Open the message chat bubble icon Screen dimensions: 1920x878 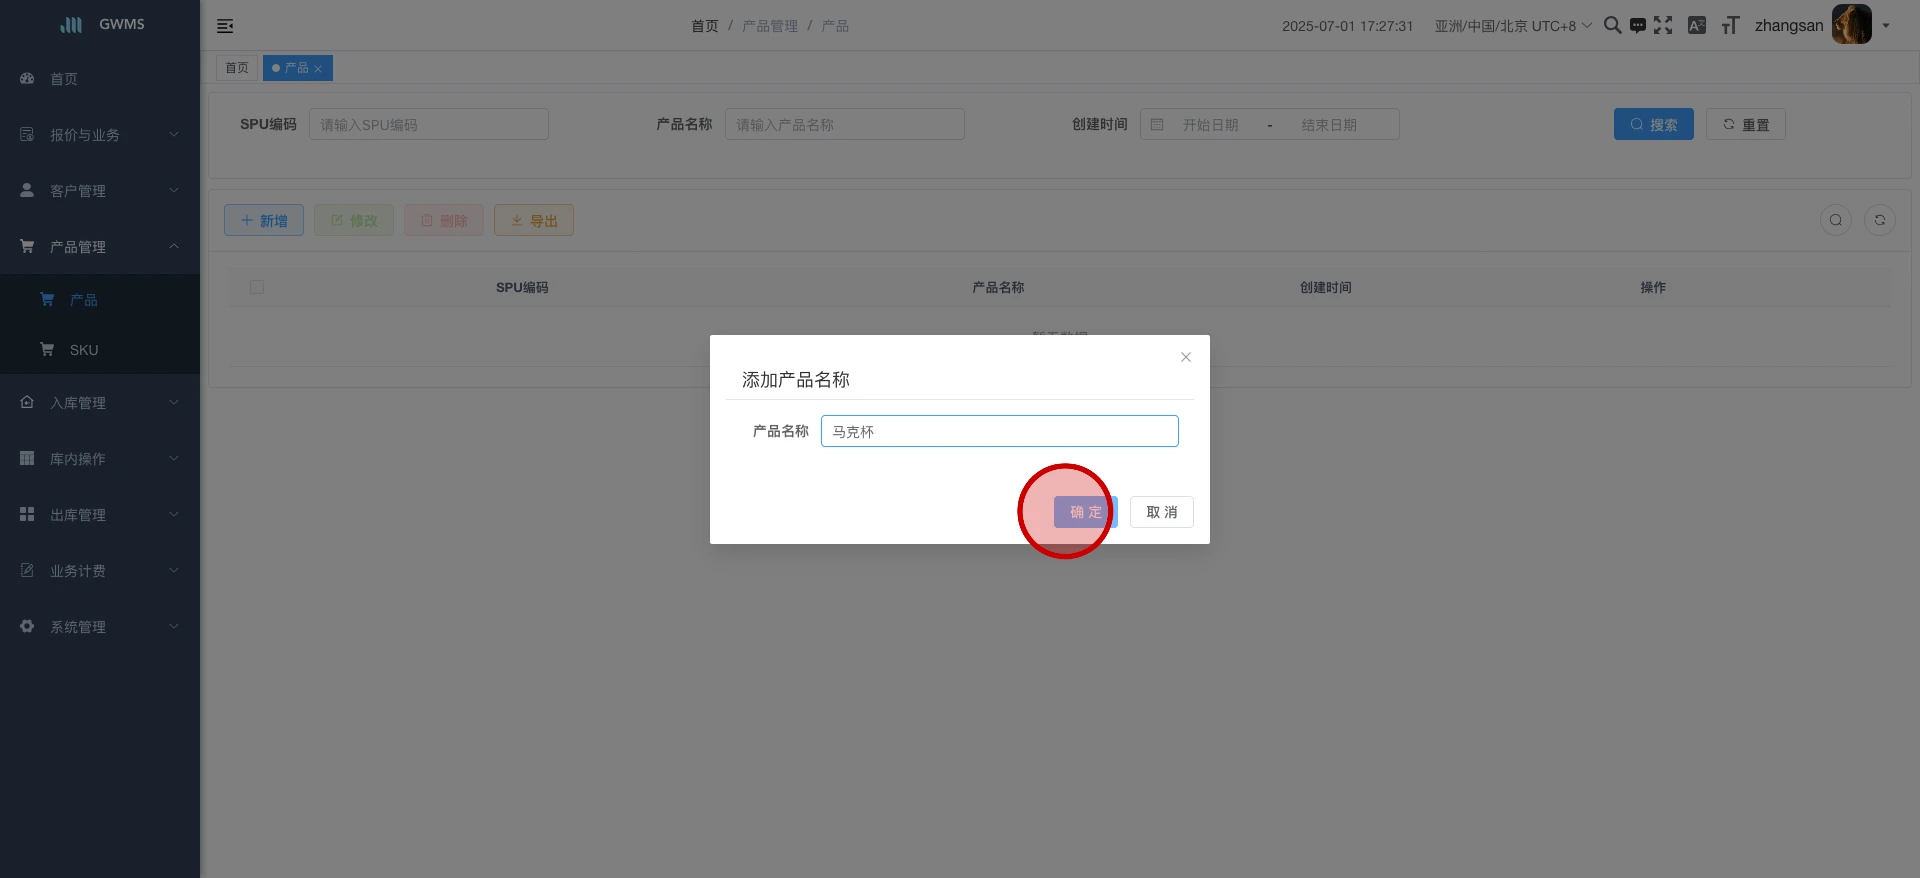coord(1637,26)
